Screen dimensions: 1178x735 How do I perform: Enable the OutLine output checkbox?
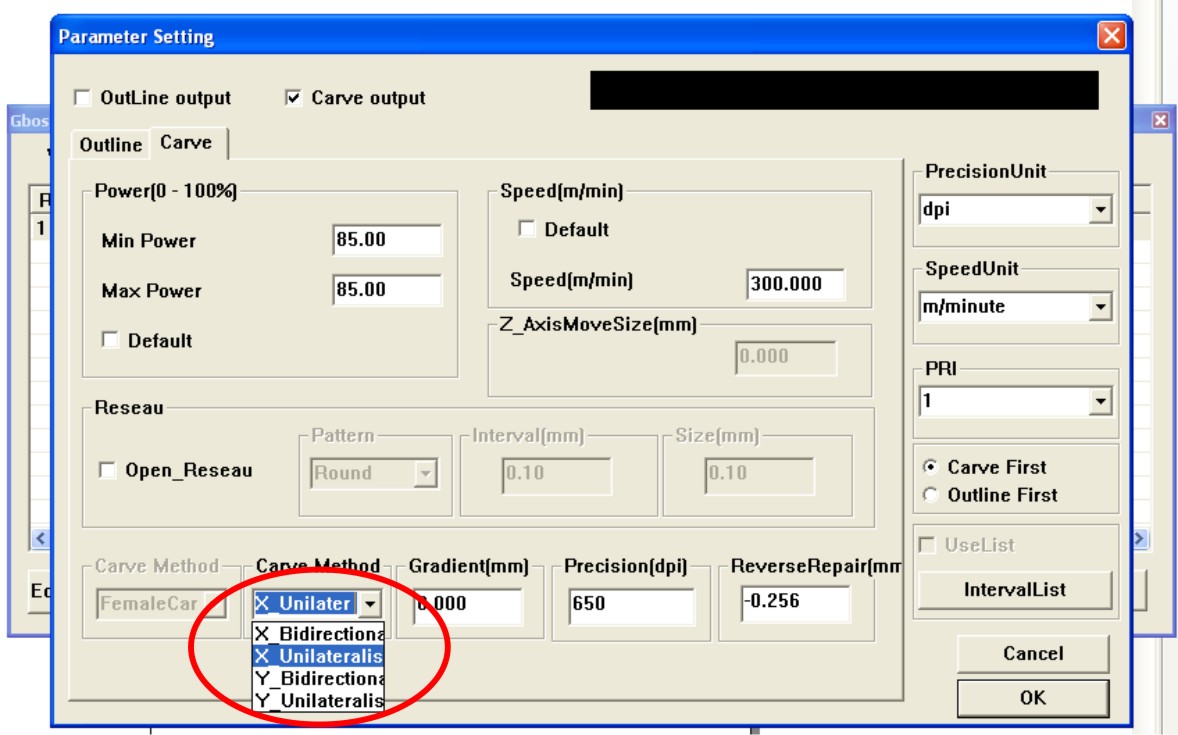coord(83,98)
